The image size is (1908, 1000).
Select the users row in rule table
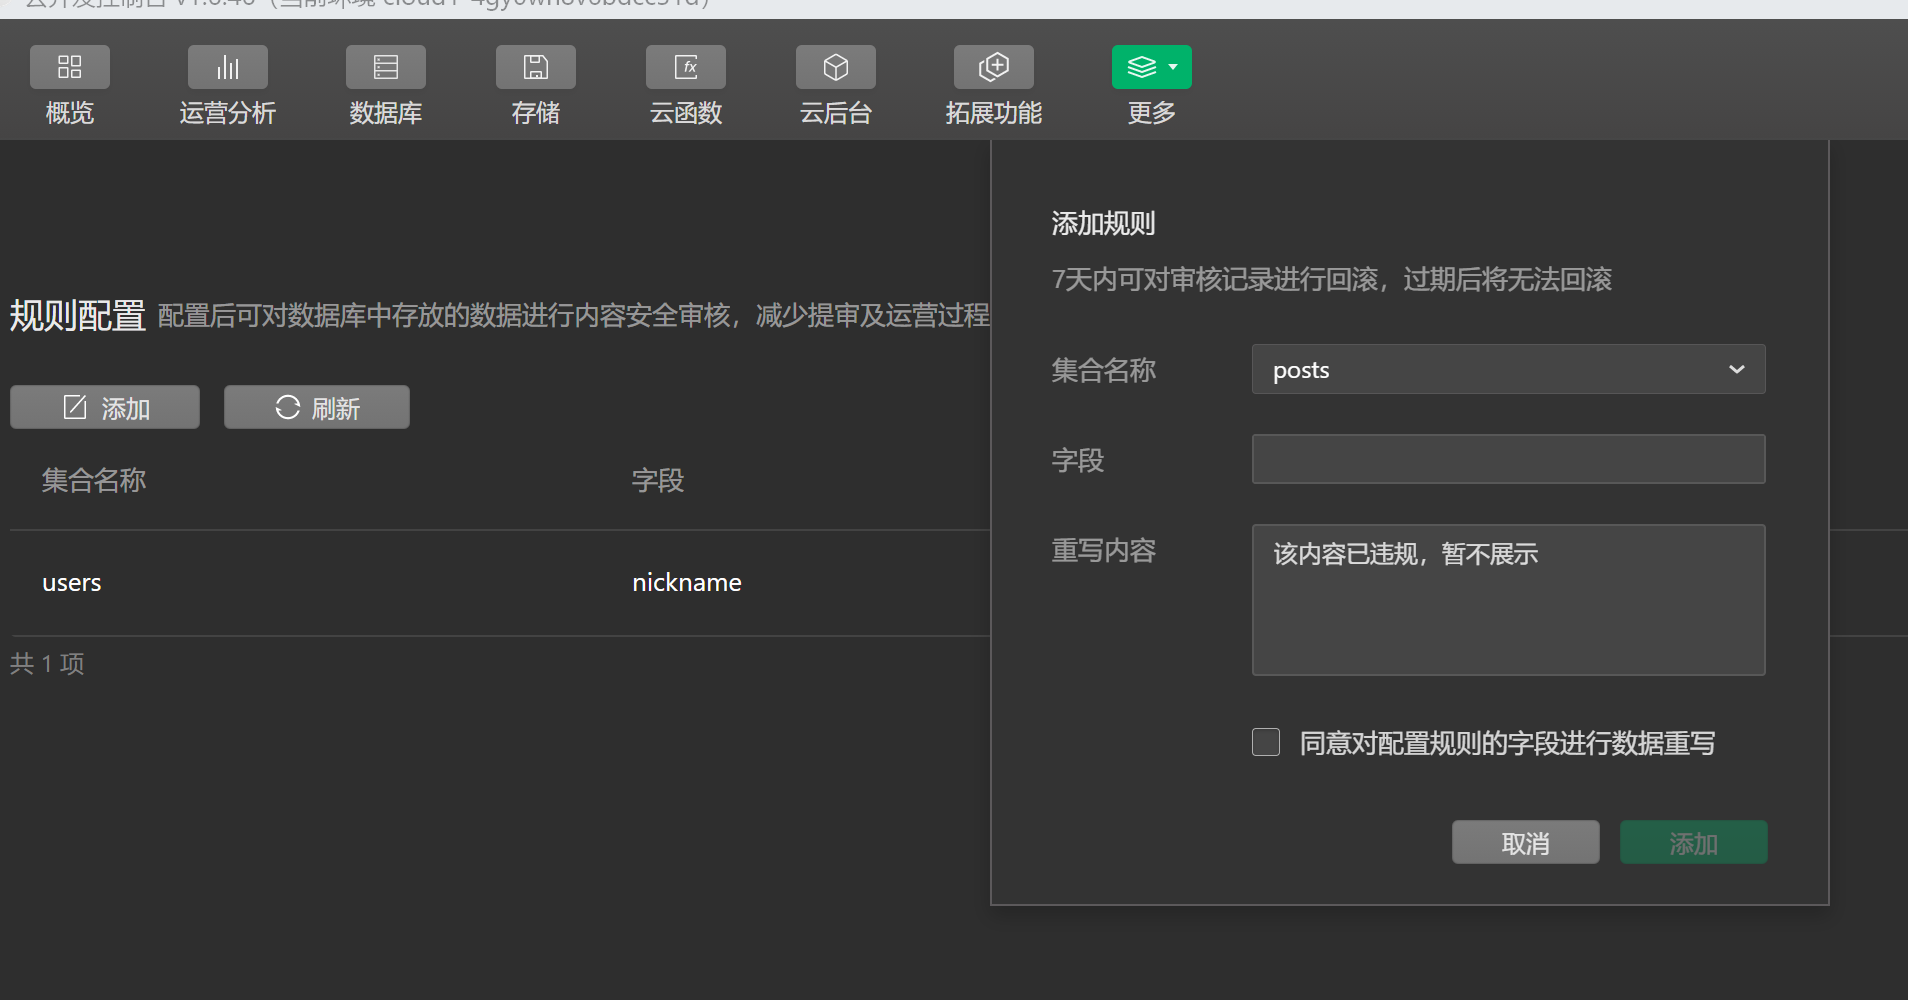(x=500, y=583)
